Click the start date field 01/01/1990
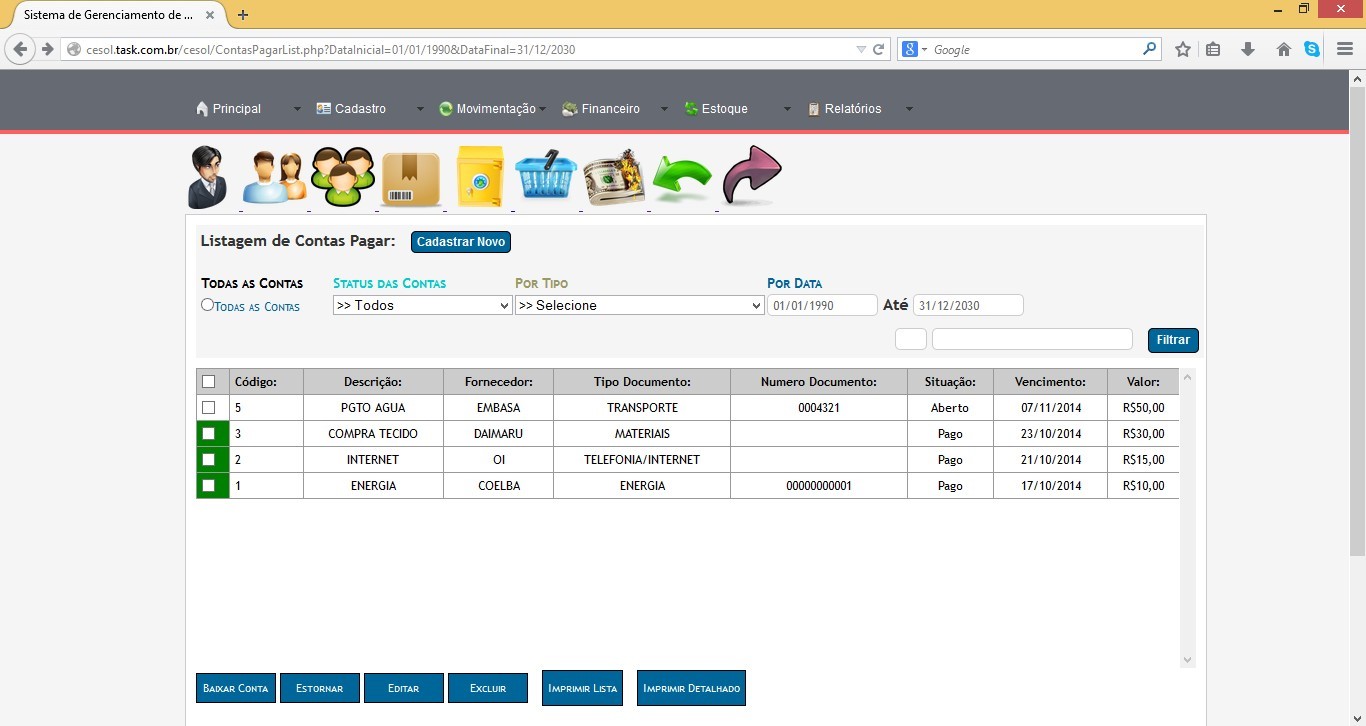 821,305
